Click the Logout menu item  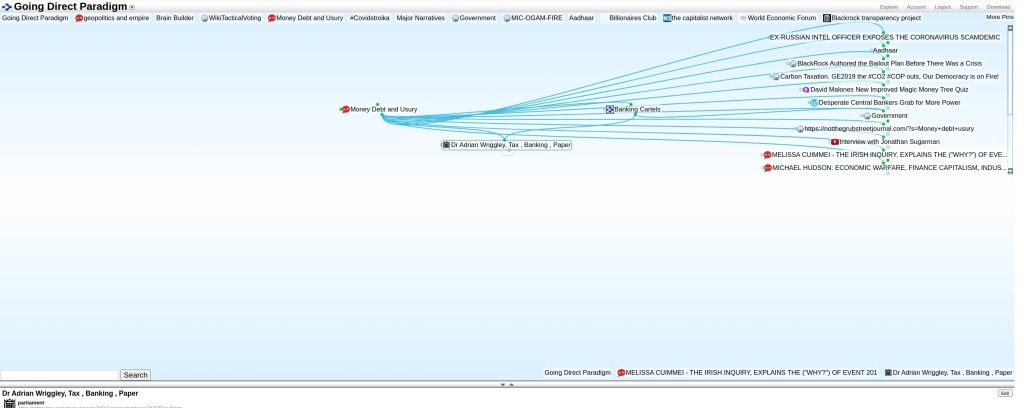click(942, 7)
